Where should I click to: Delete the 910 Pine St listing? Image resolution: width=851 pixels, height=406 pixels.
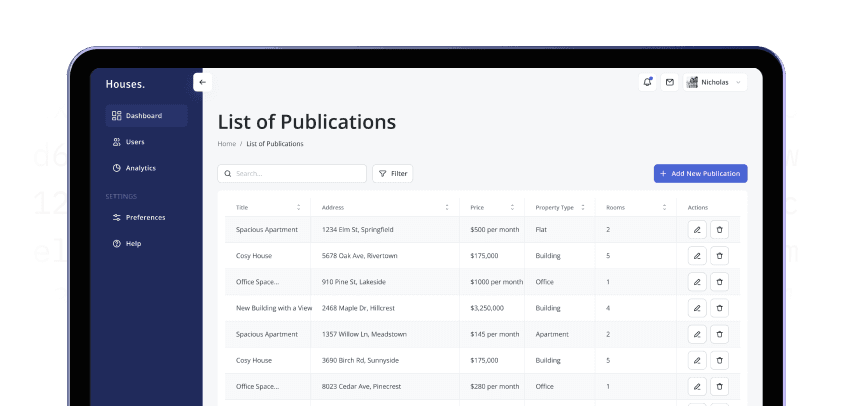click(720, 282)
